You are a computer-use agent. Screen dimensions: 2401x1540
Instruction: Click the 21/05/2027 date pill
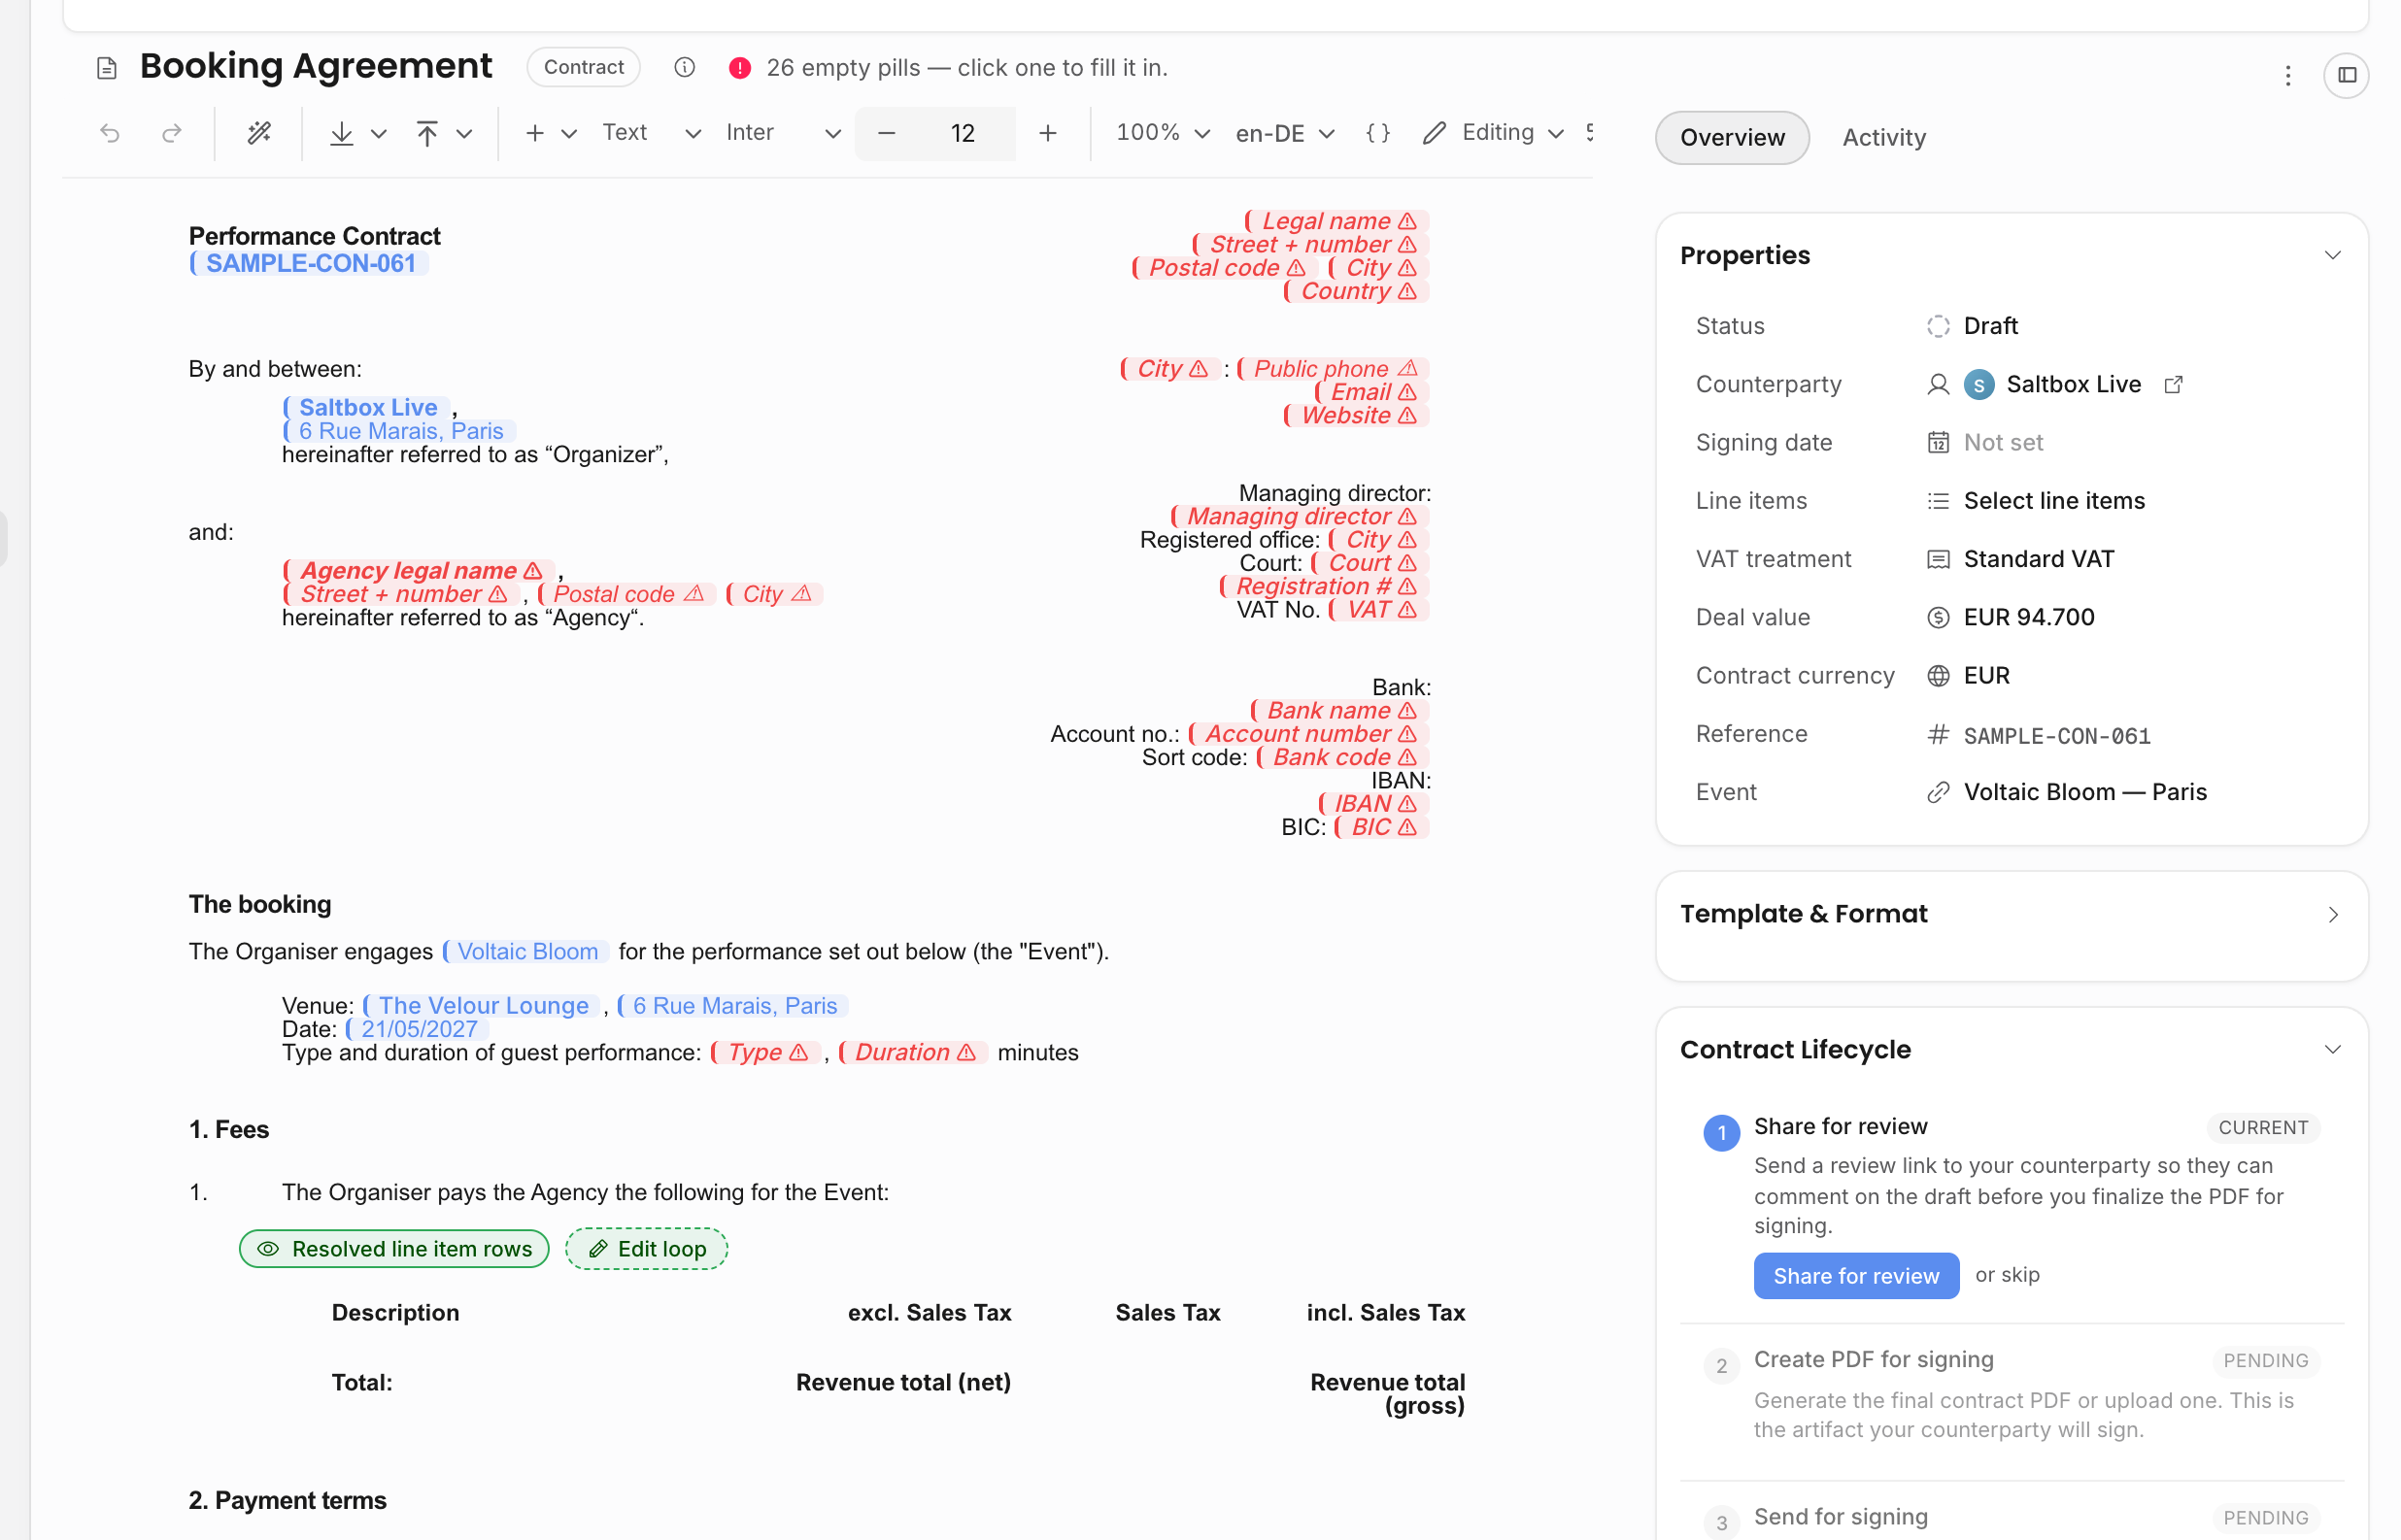pyautogui.click(x=418, y=1028)
